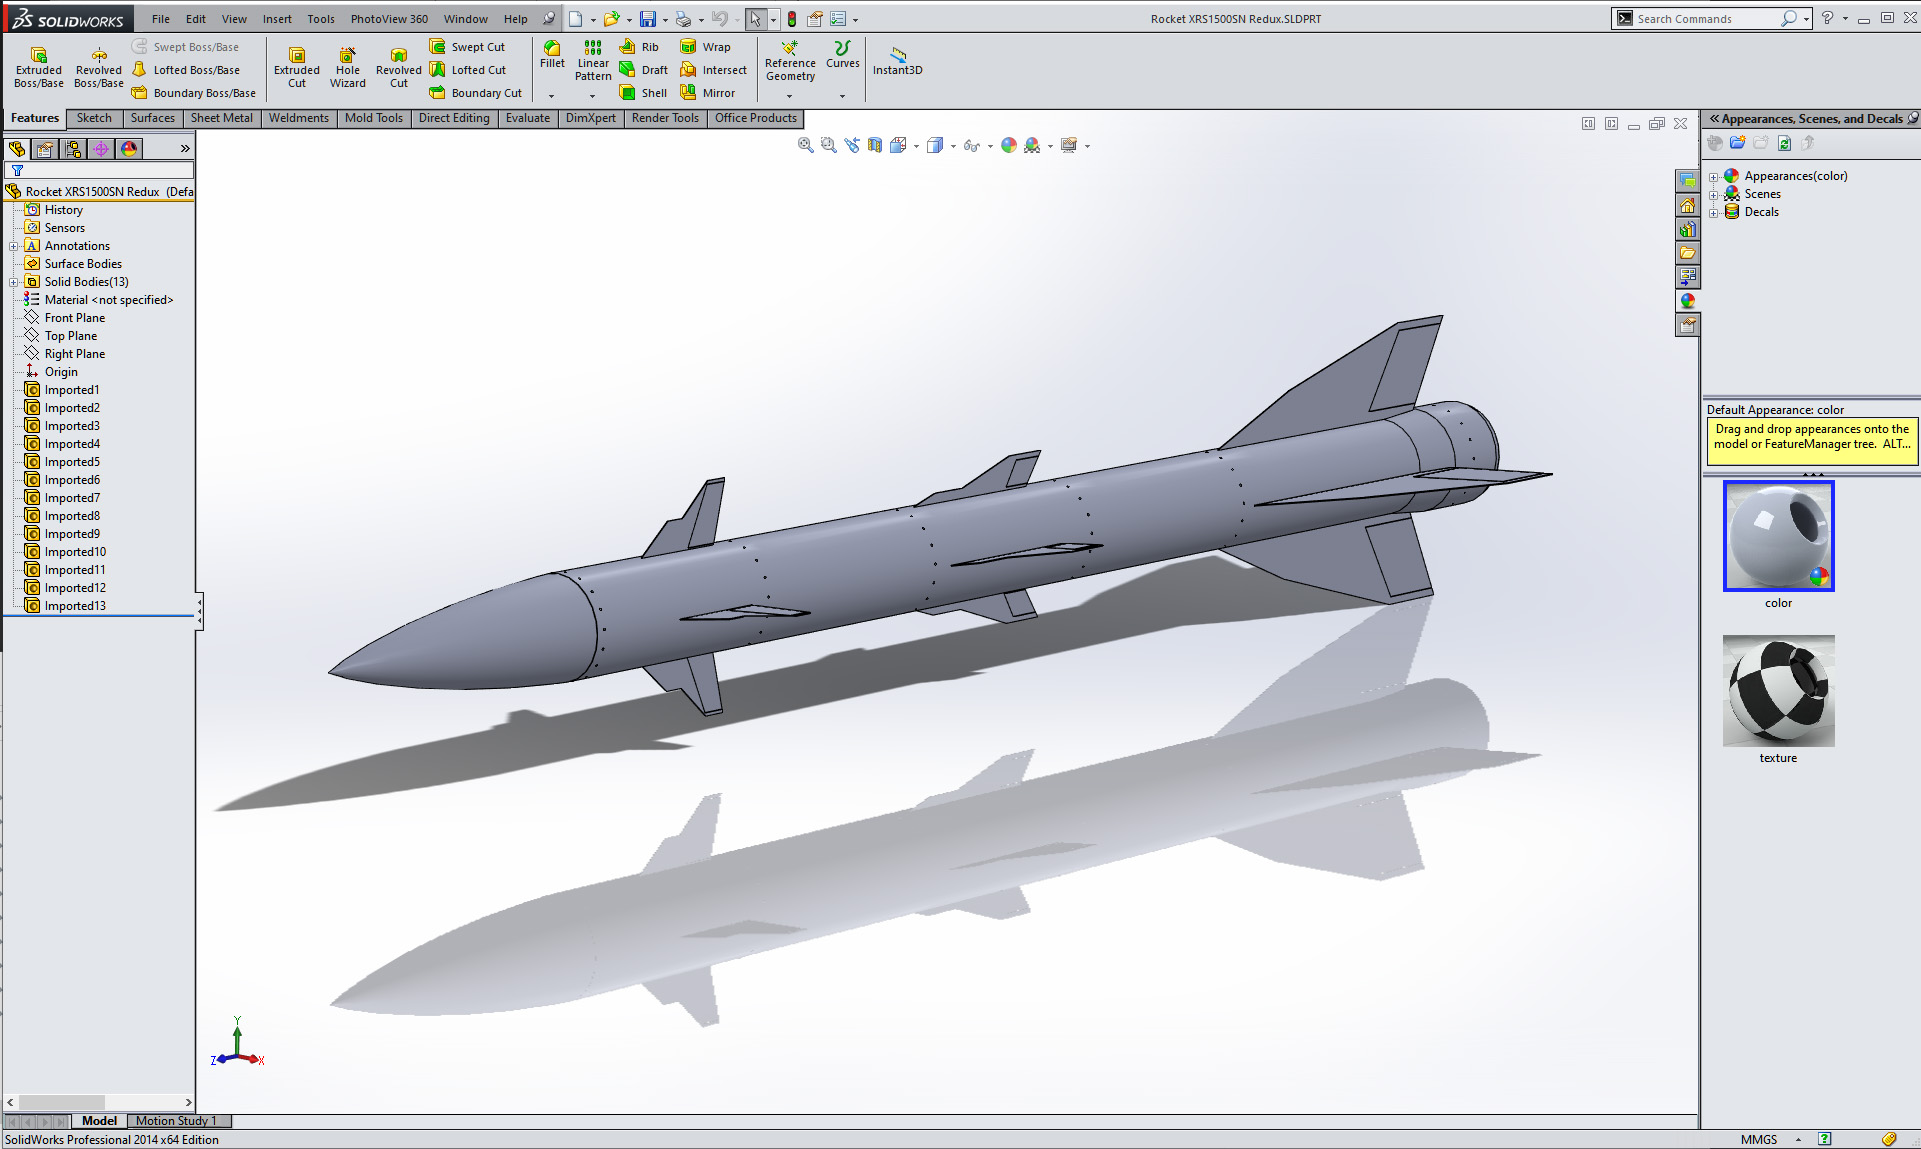Click the Hole Wizard tool

pos(347,67)
